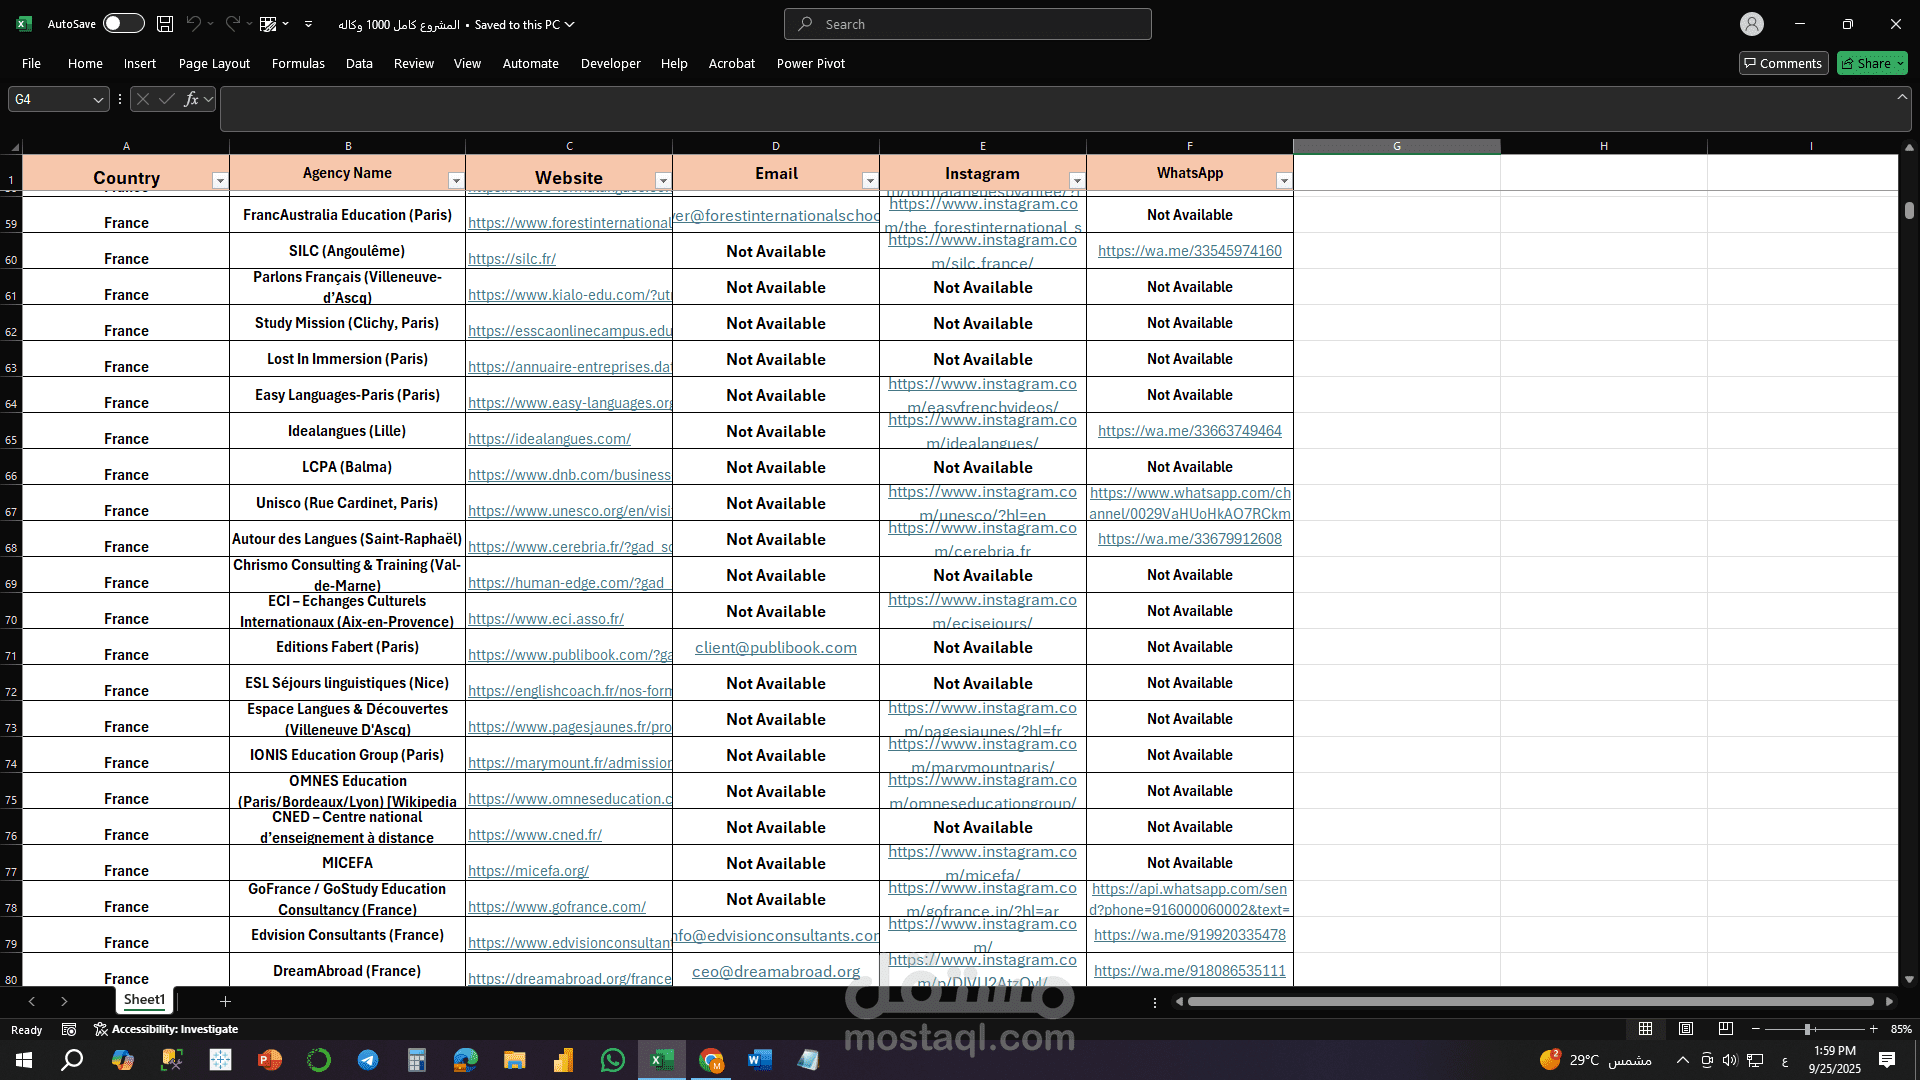This screenshot has width=1920, height=1080.
Task: Click the Save icon in title bar
Action: click(x=165, y=24)
